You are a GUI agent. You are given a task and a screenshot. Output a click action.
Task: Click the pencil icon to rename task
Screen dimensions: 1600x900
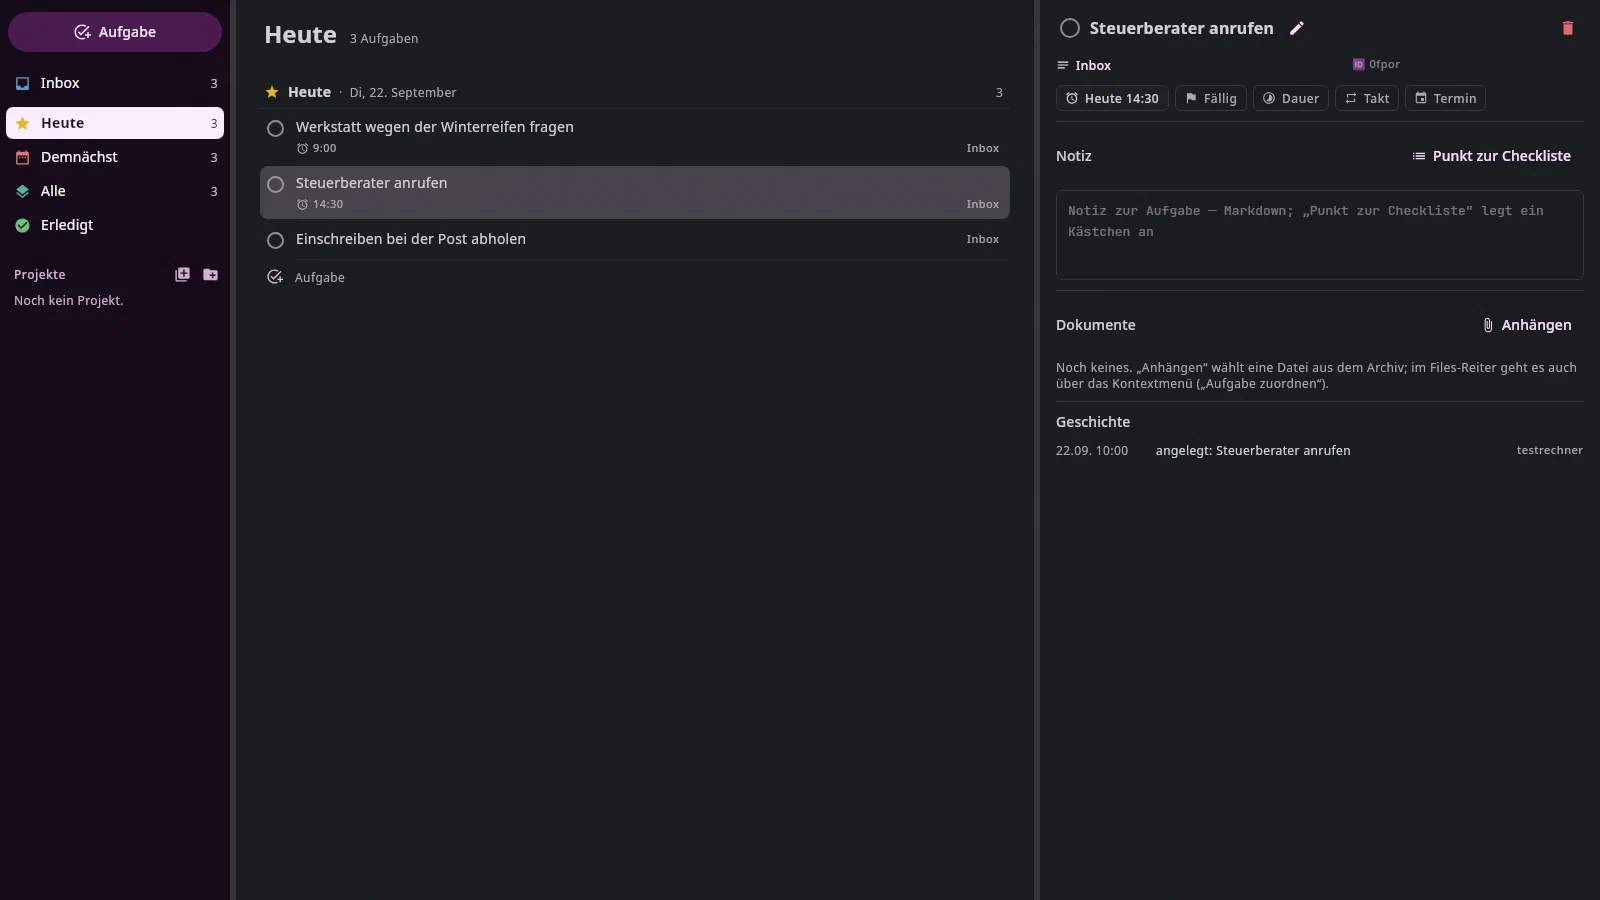[x=1297, y=28]
